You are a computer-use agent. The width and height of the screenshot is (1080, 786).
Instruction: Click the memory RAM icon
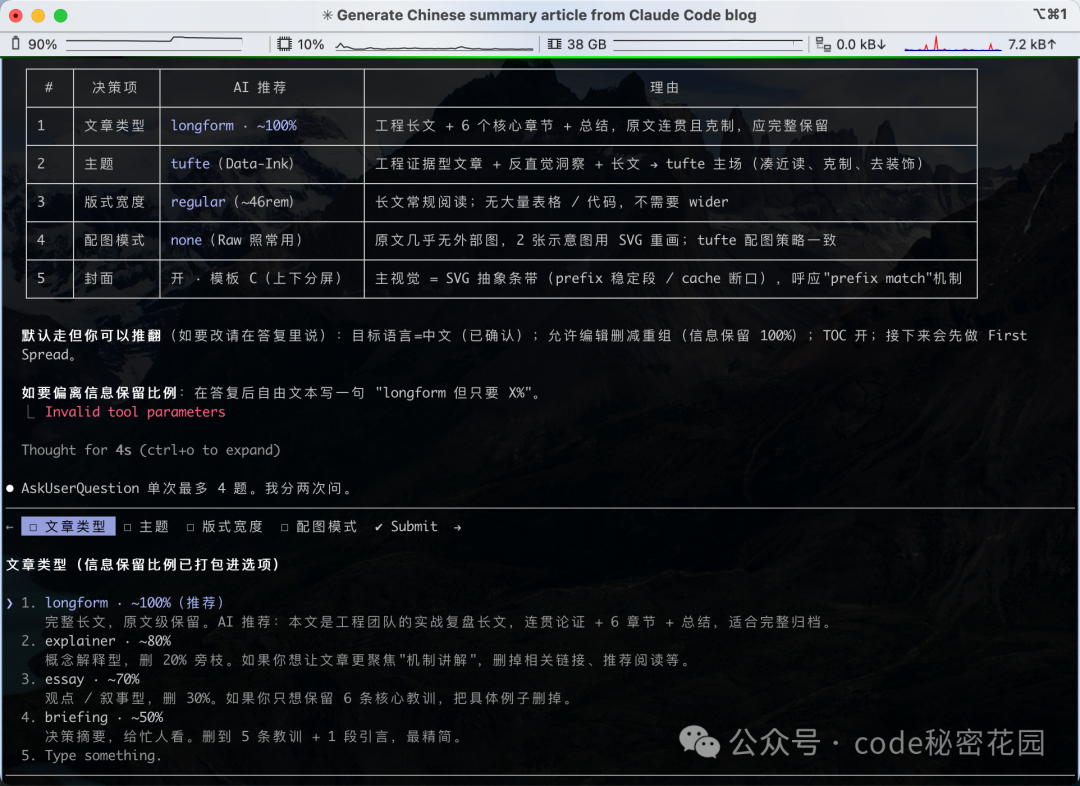coord(554,44)
